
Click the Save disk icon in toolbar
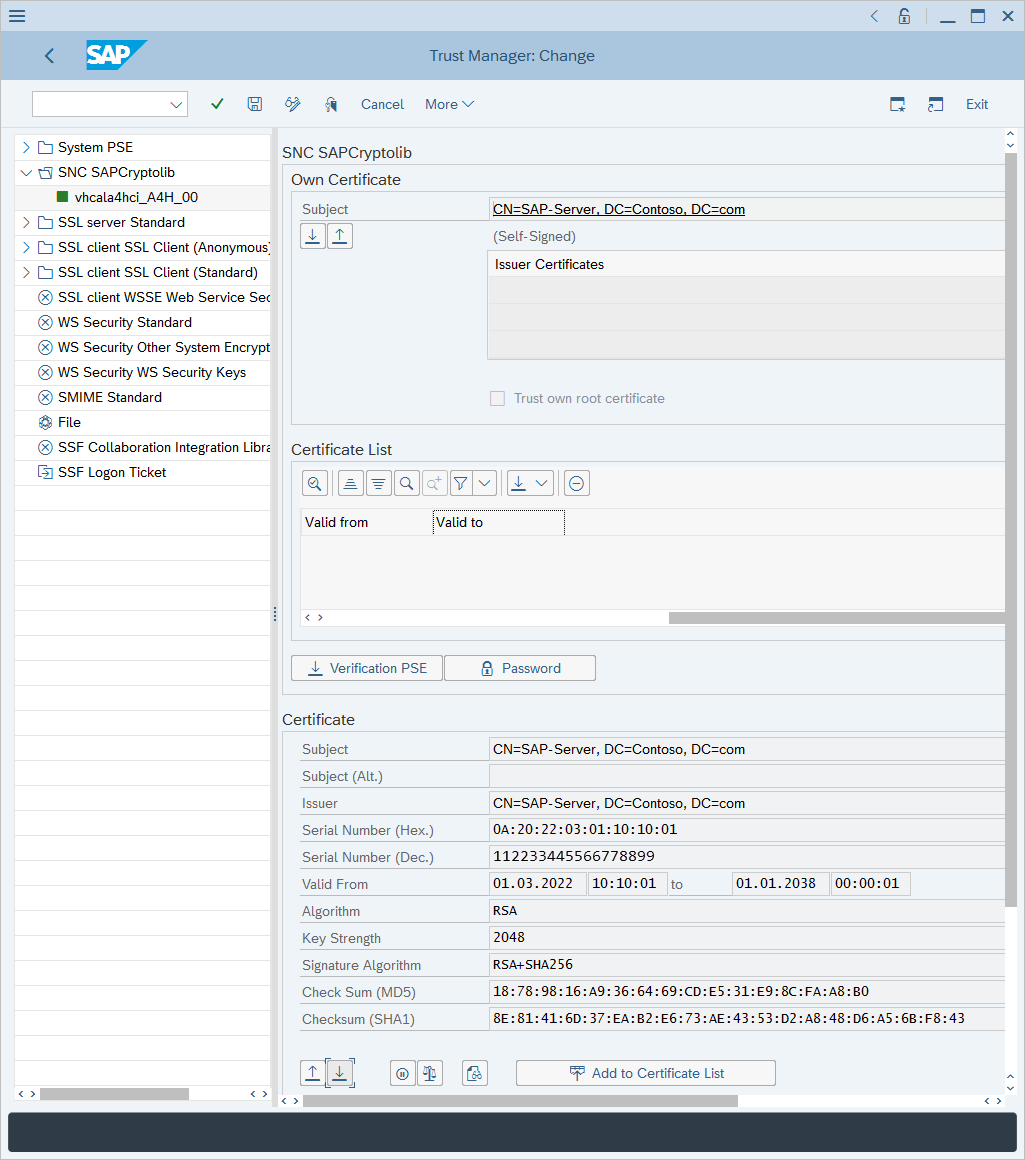pyautogui.click(x=255, y=104)
